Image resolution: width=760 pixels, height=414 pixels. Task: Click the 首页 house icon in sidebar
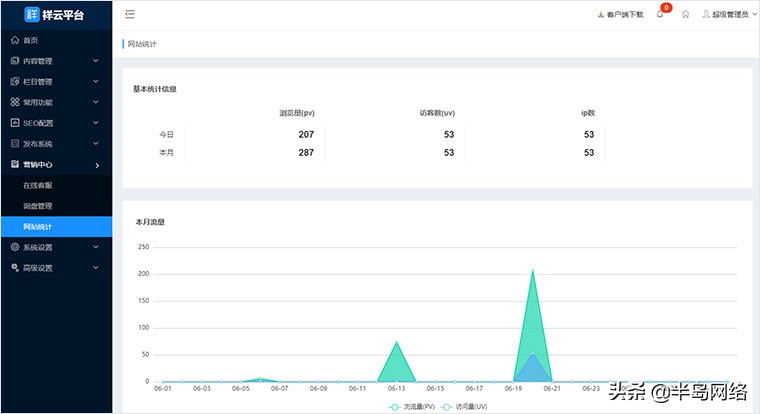click(x=14, y=40)
